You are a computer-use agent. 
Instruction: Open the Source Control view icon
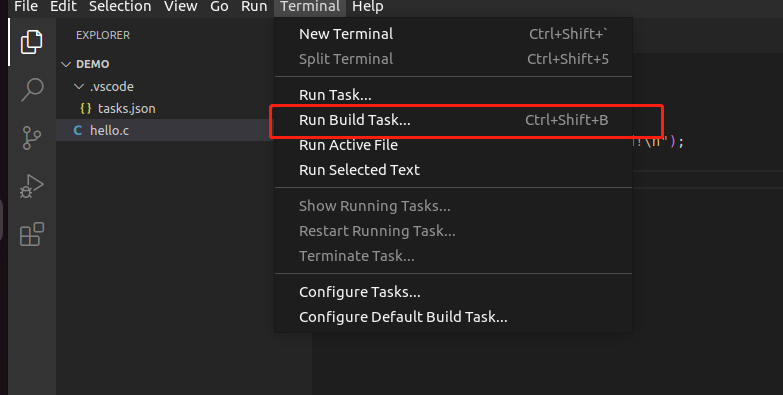click(x=32, y=138)
